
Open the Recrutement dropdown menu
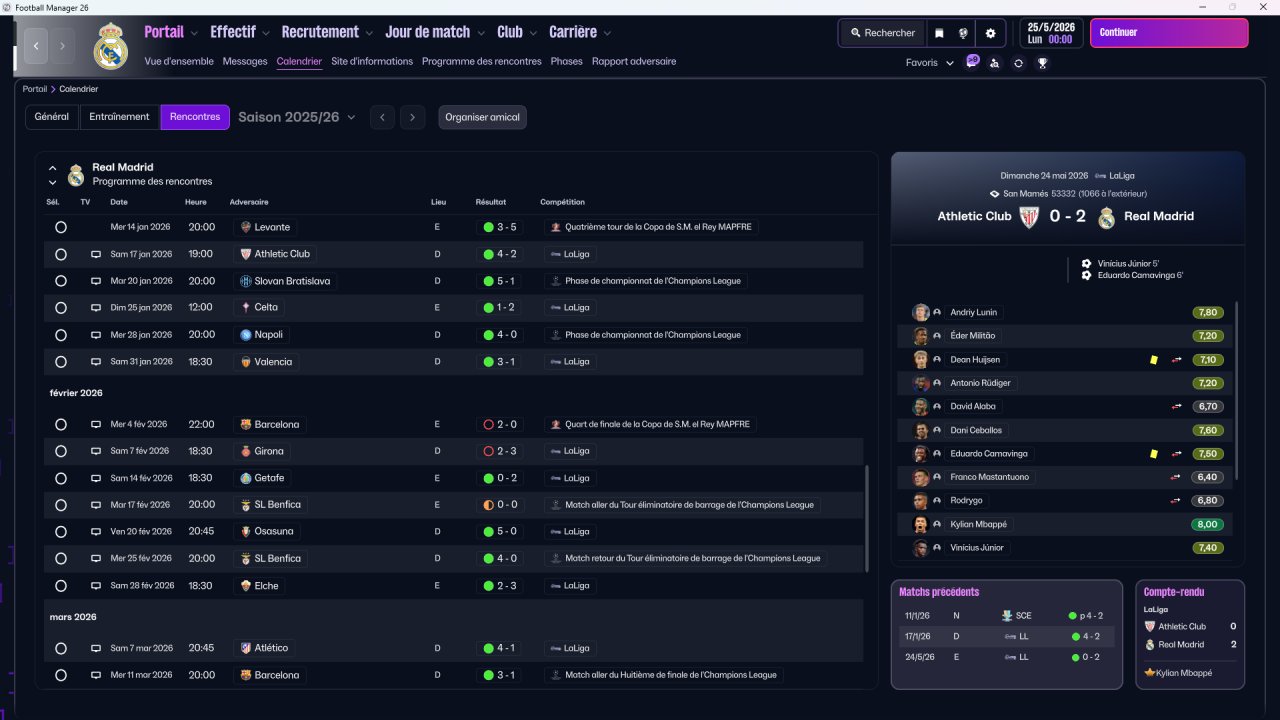(327, 32)
